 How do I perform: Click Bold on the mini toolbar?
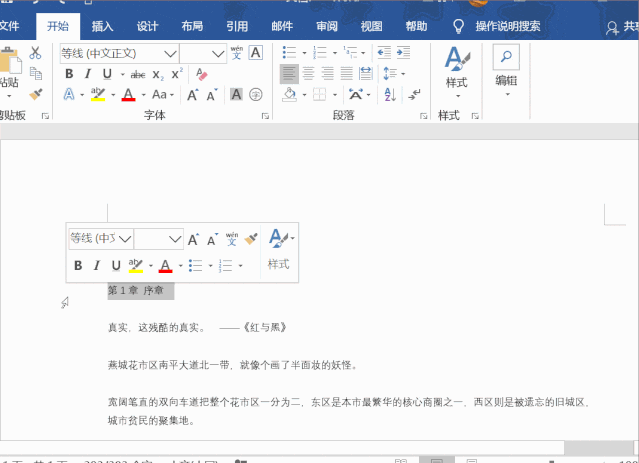[x=78, y=265]
